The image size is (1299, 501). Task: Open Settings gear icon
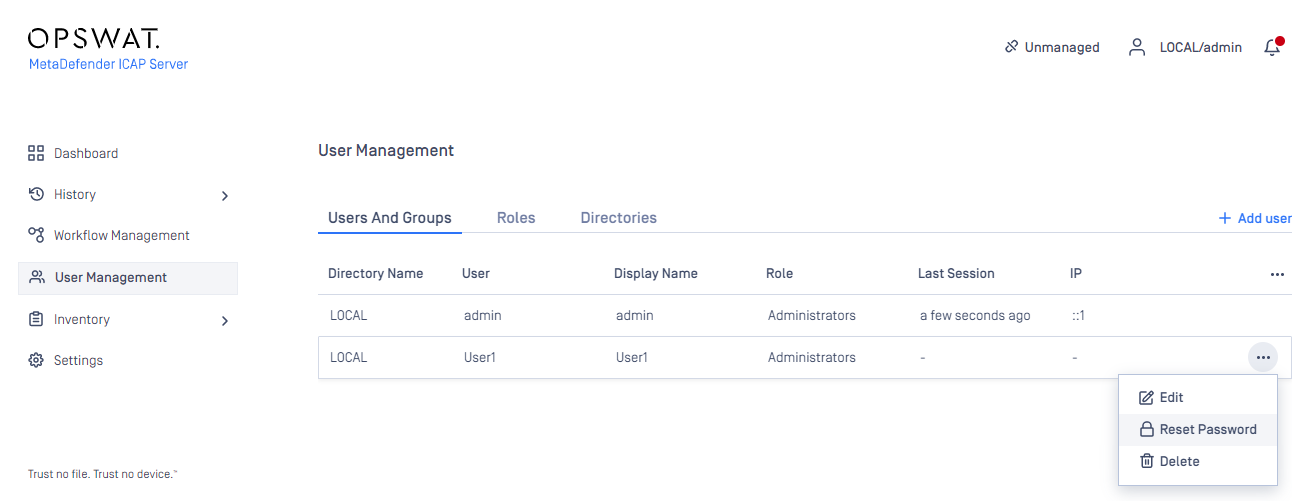coord(36,360)
